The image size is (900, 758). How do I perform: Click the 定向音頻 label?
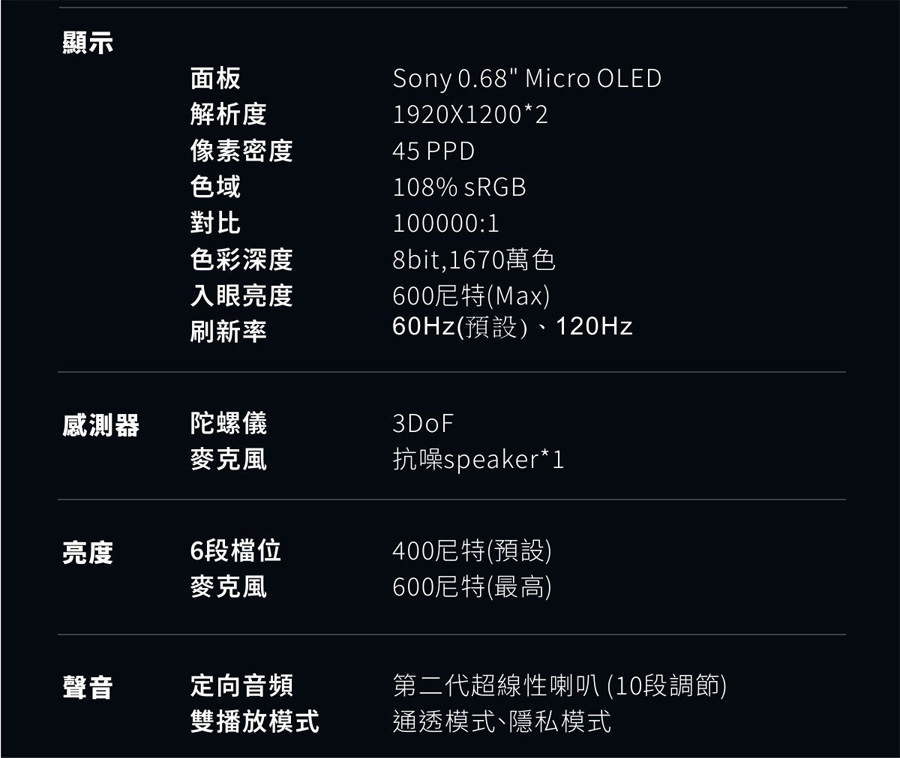241,686
